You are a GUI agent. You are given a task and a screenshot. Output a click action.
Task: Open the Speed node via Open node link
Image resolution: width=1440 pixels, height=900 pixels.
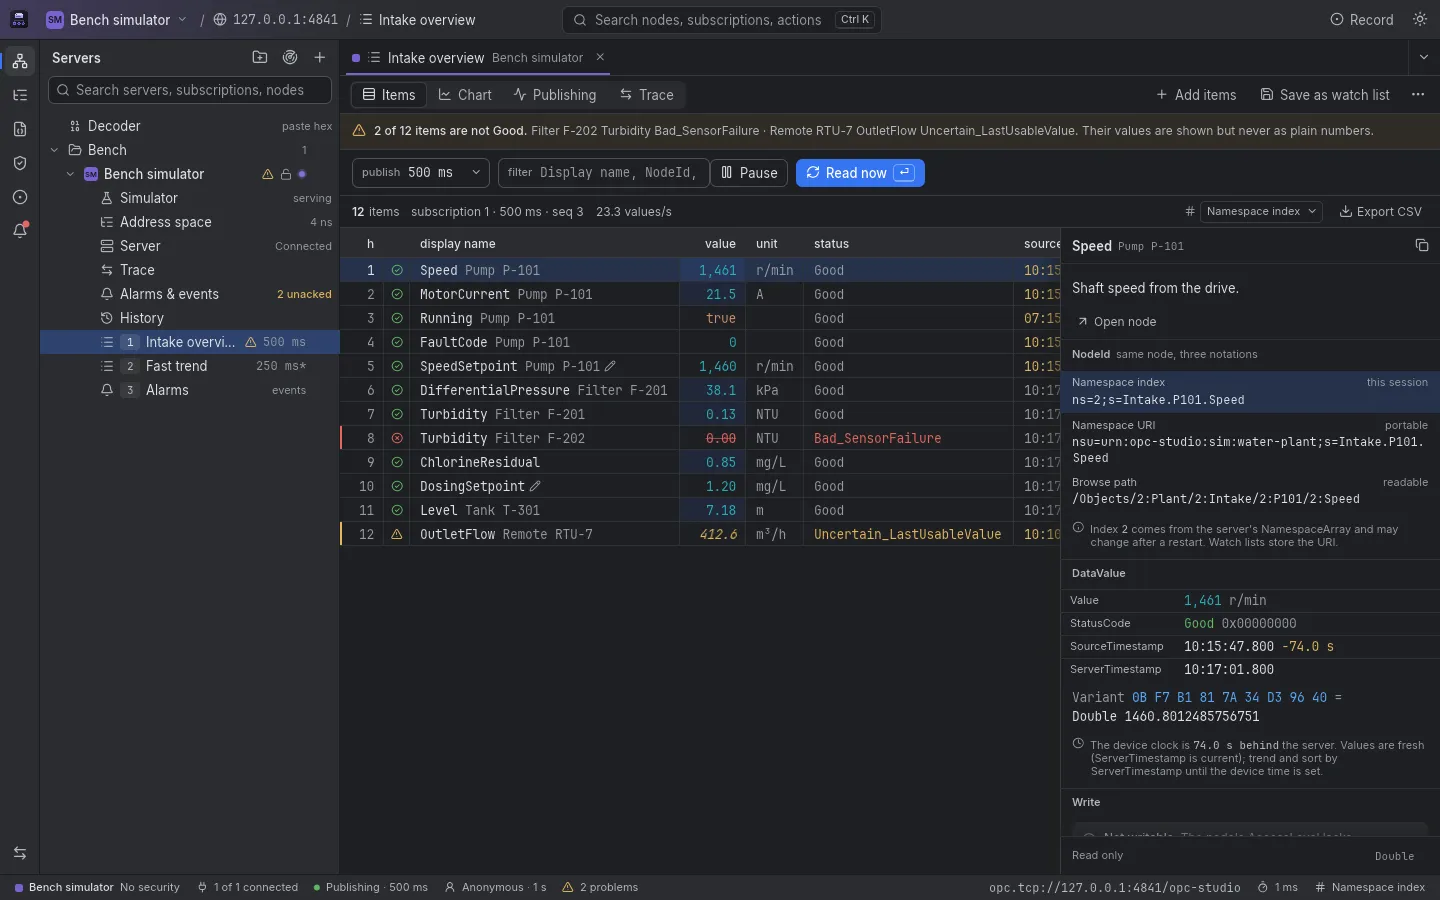click(1117, 322)
